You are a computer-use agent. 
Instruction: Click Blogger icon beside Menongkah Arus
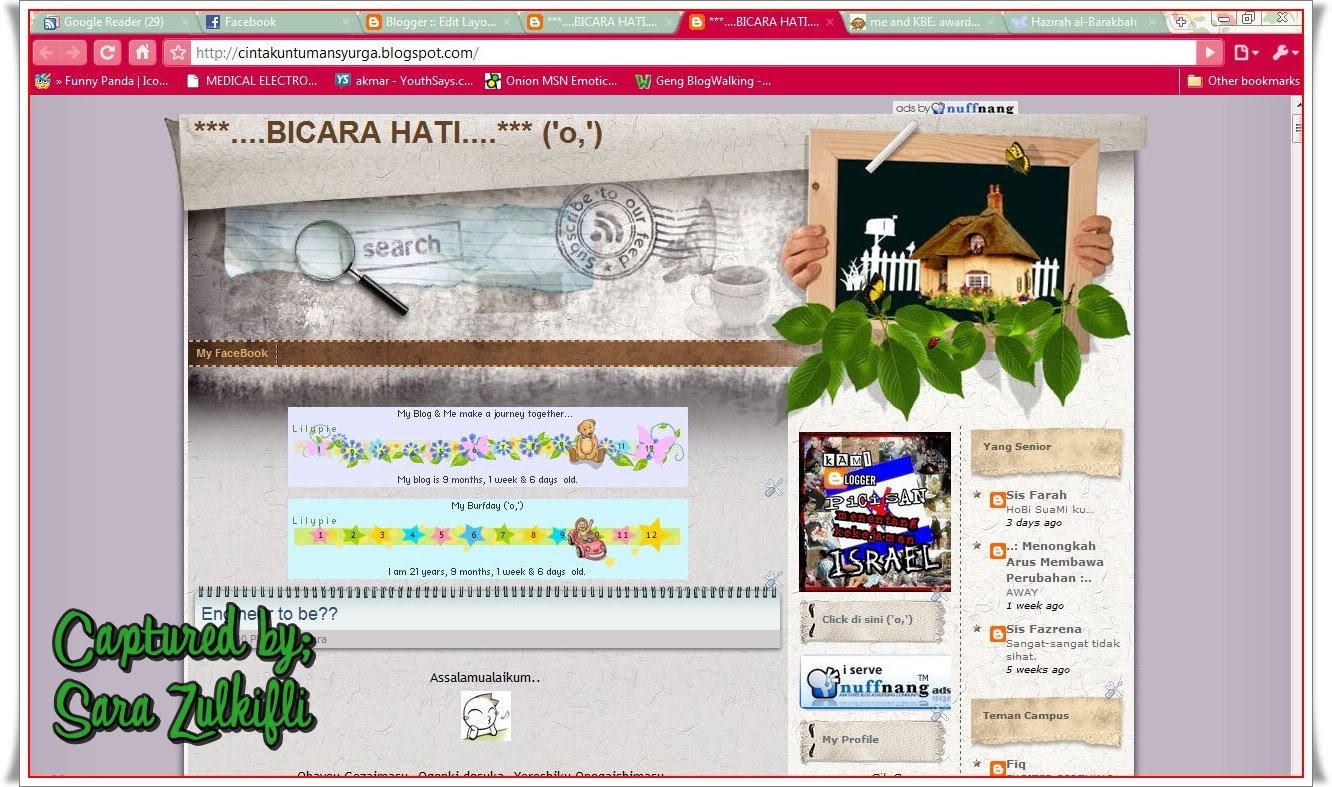(x=997, y=551)
